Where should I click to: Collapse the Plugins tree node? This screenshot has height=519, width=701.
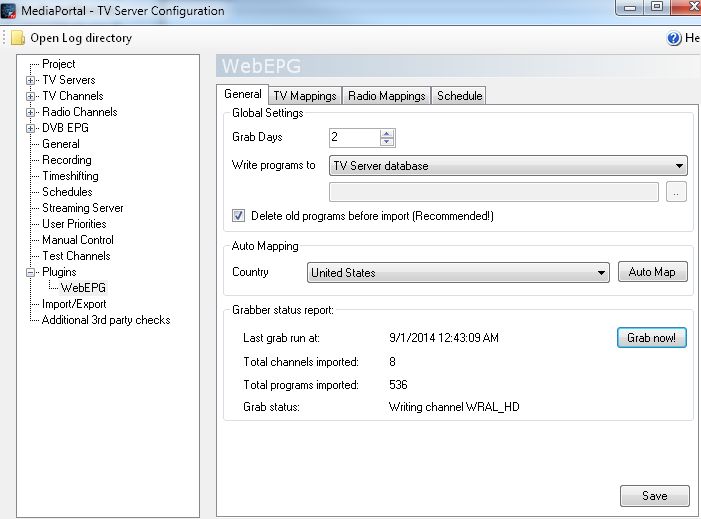click(x=31, y=272)
